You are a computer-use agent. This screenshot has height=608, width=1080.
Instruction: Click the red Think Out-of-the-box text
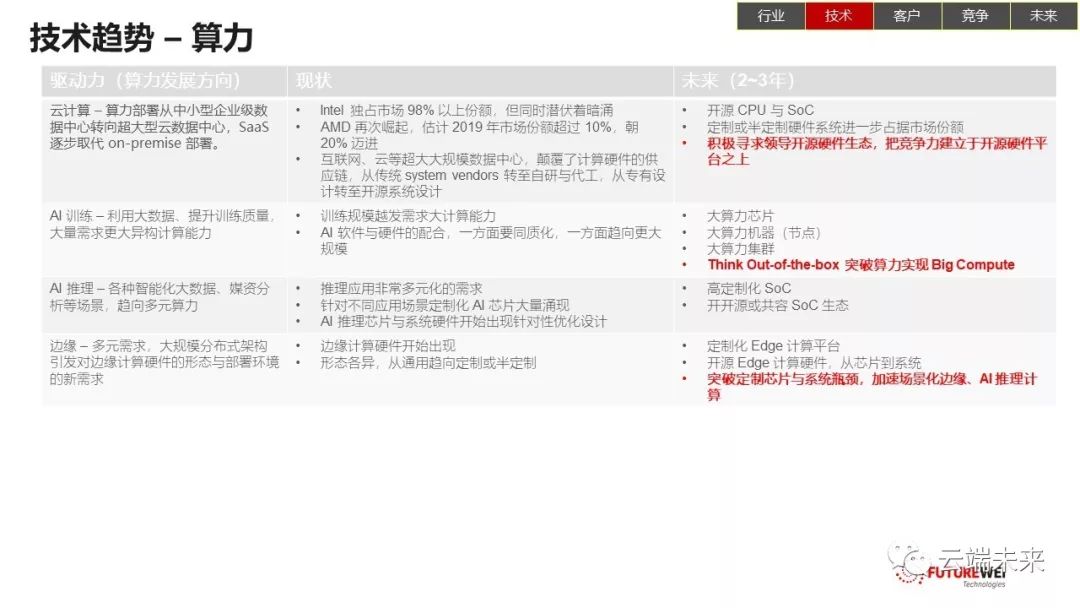coord(860,265)
